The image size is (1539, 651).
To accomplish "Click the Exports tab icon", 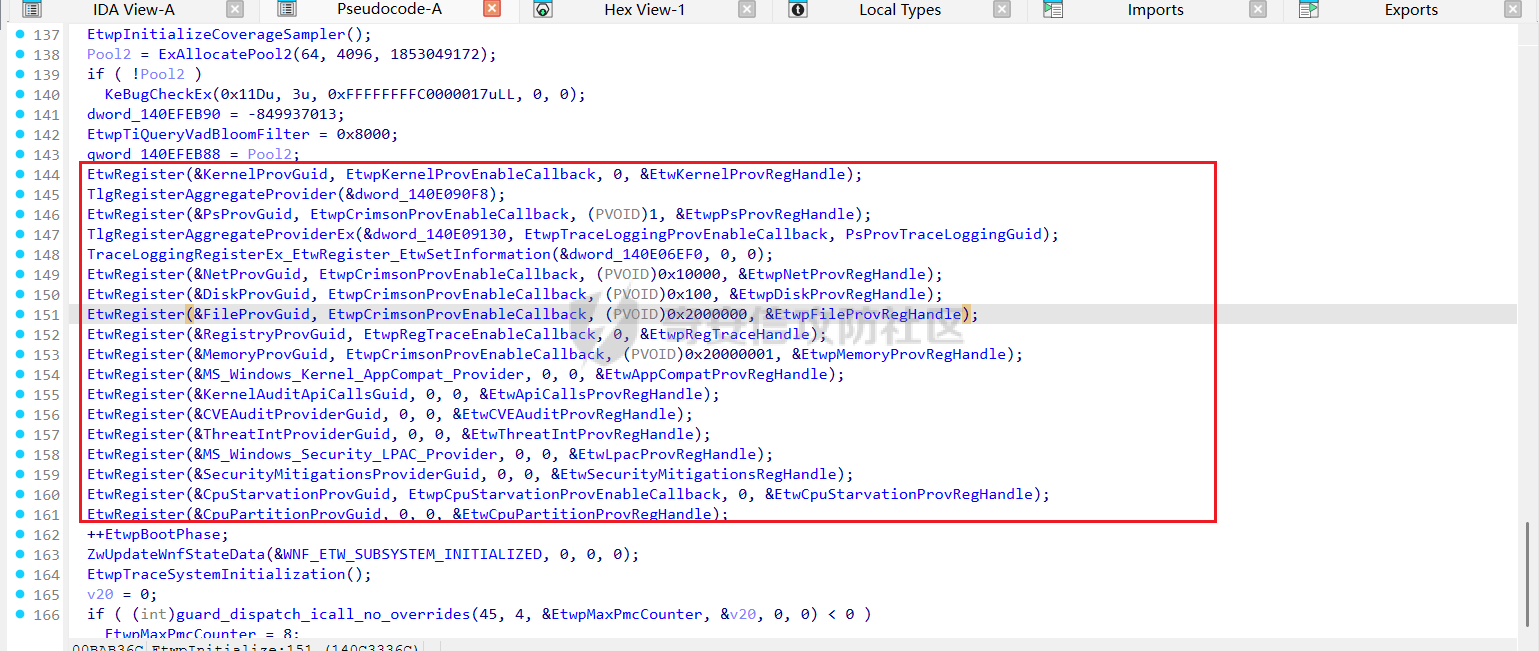I will pyautogui.click(x=1309, y=10).
